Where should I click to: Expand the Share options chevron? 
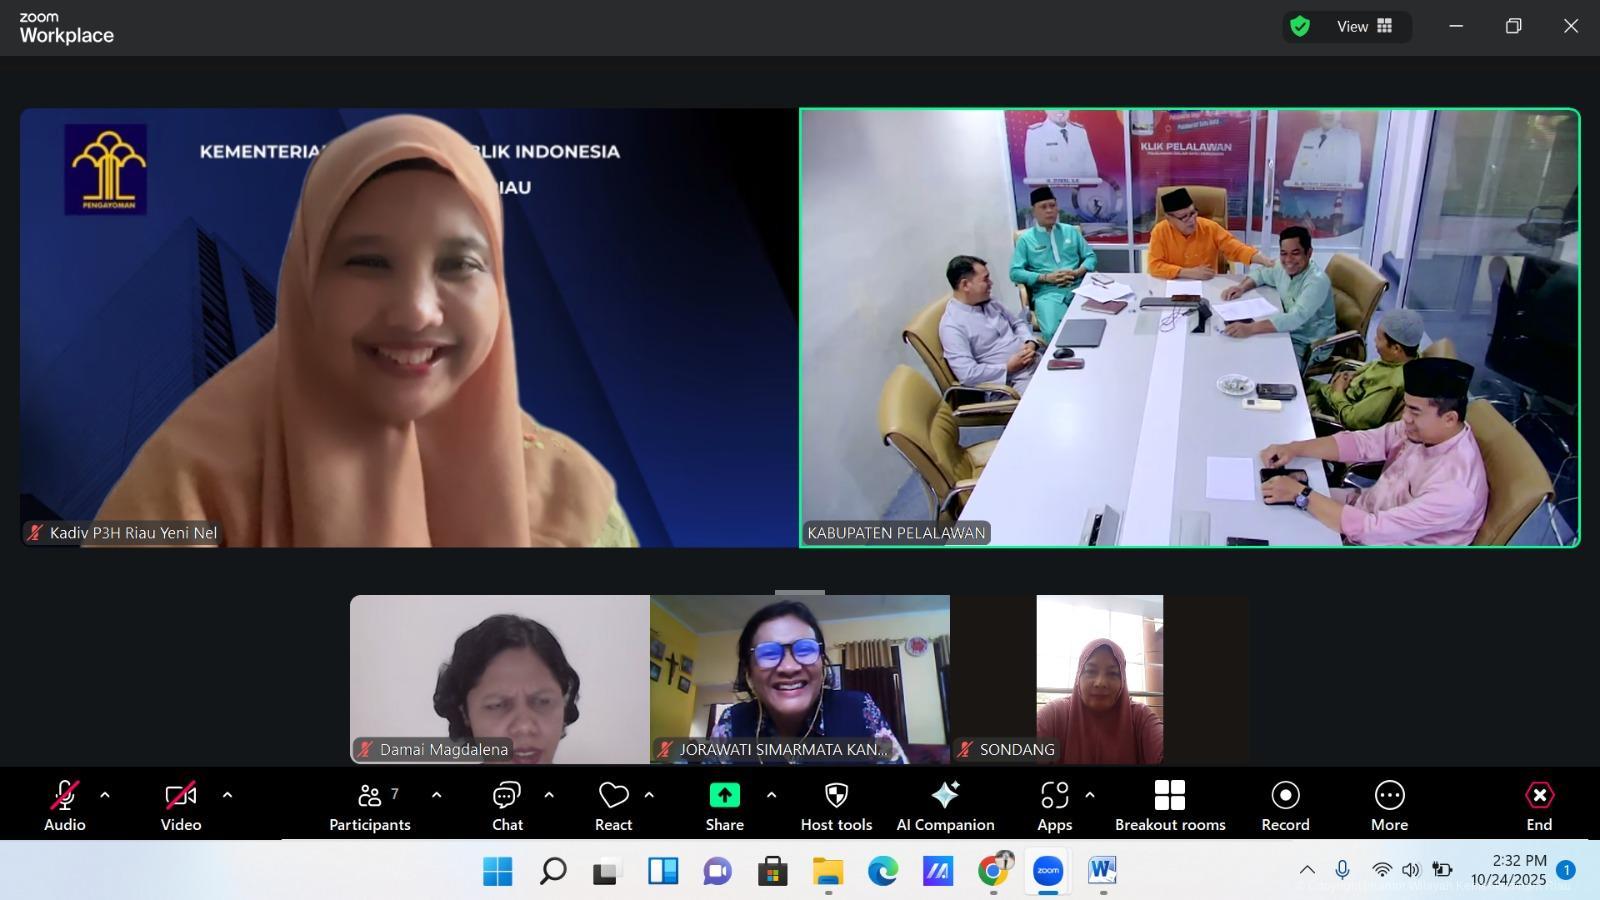click(771, 796)
